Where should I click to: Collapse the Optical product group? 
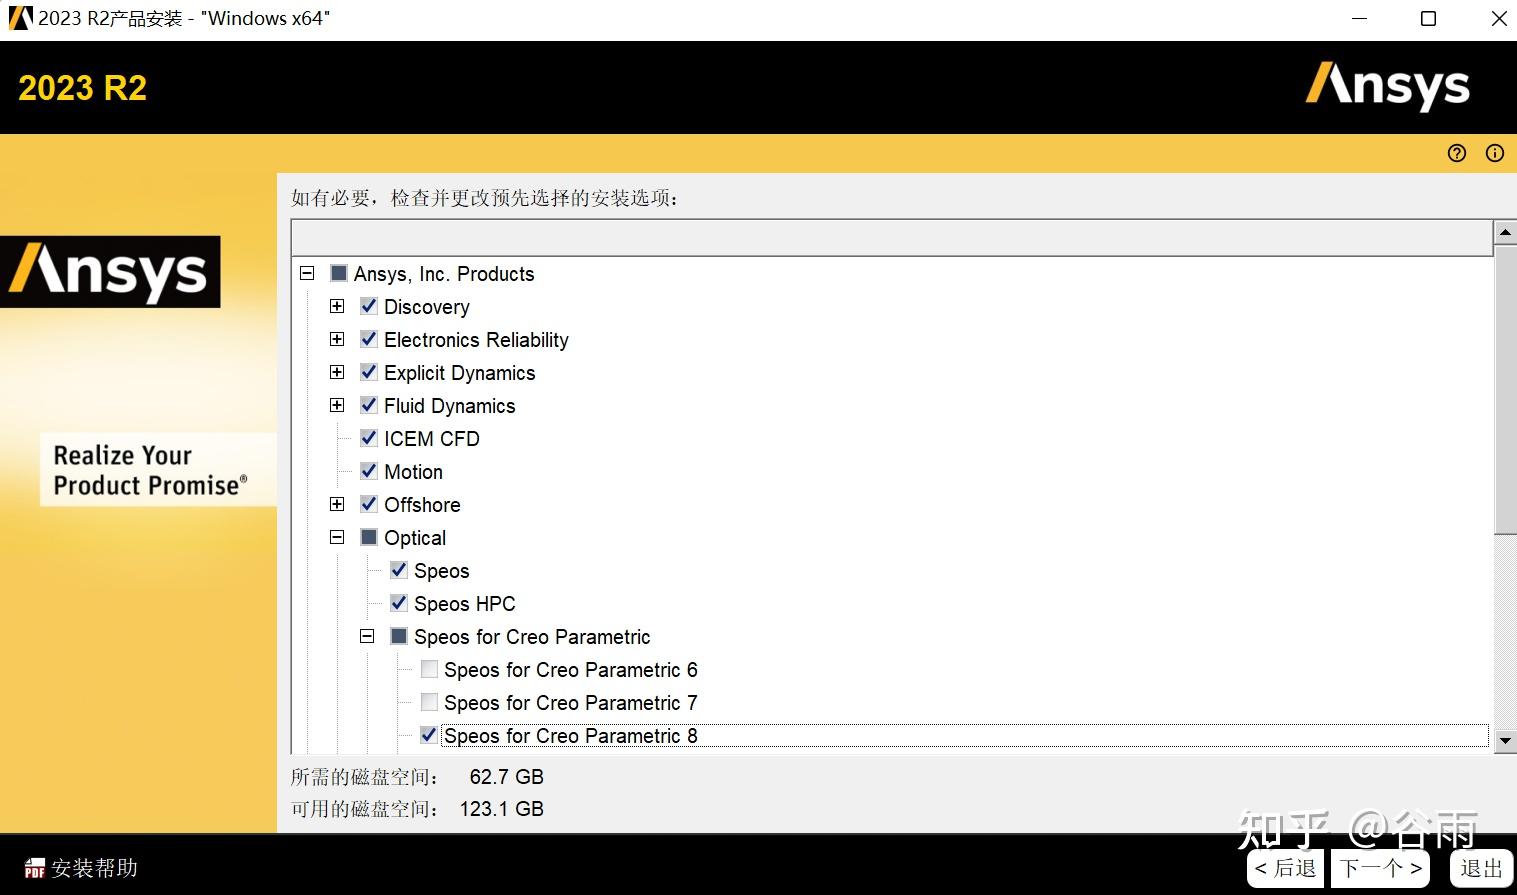tap(336, 536)
